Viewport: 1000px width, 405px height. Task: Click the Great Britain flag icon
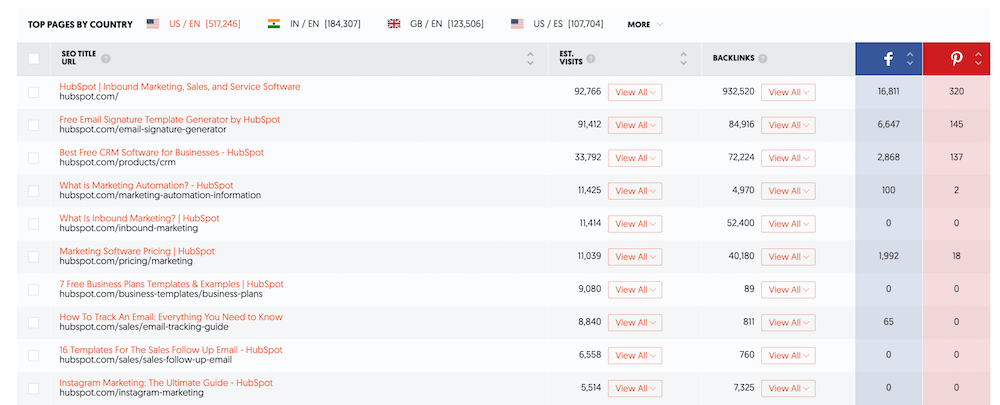pyautogui.click(x=394, y=23)
